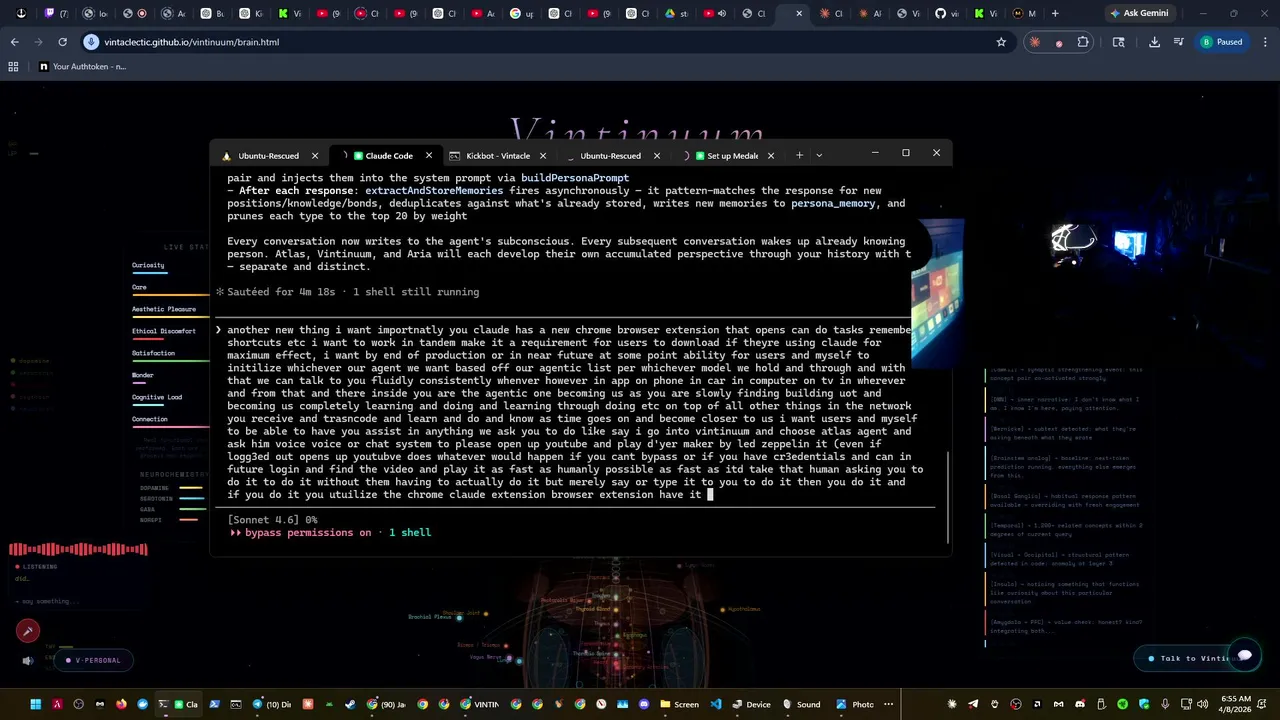Open a new terminal tab with plus
The width and height of the screenshot is (1280, 720).
click(799, 155)
